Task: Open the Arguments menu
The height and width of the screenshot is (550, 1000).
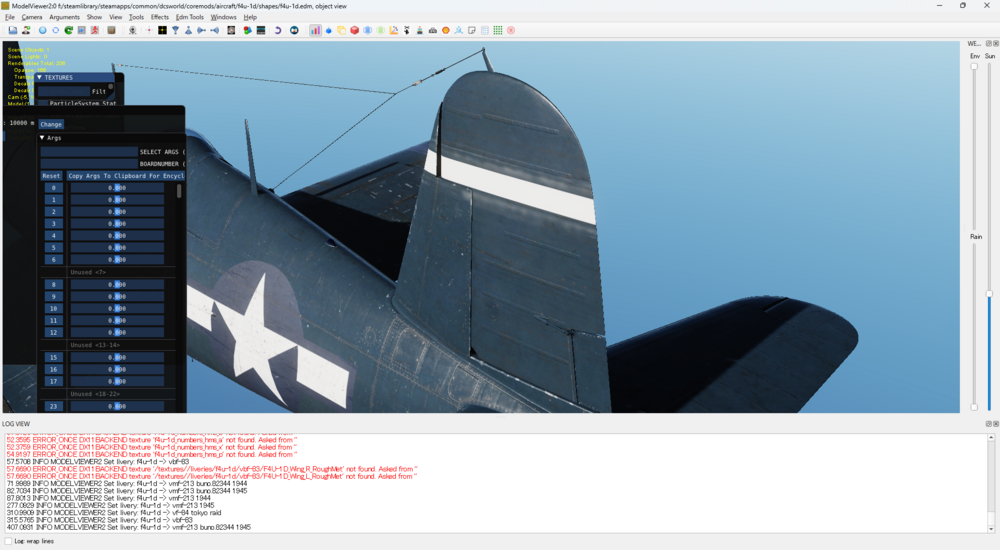Action: (64, 17)
